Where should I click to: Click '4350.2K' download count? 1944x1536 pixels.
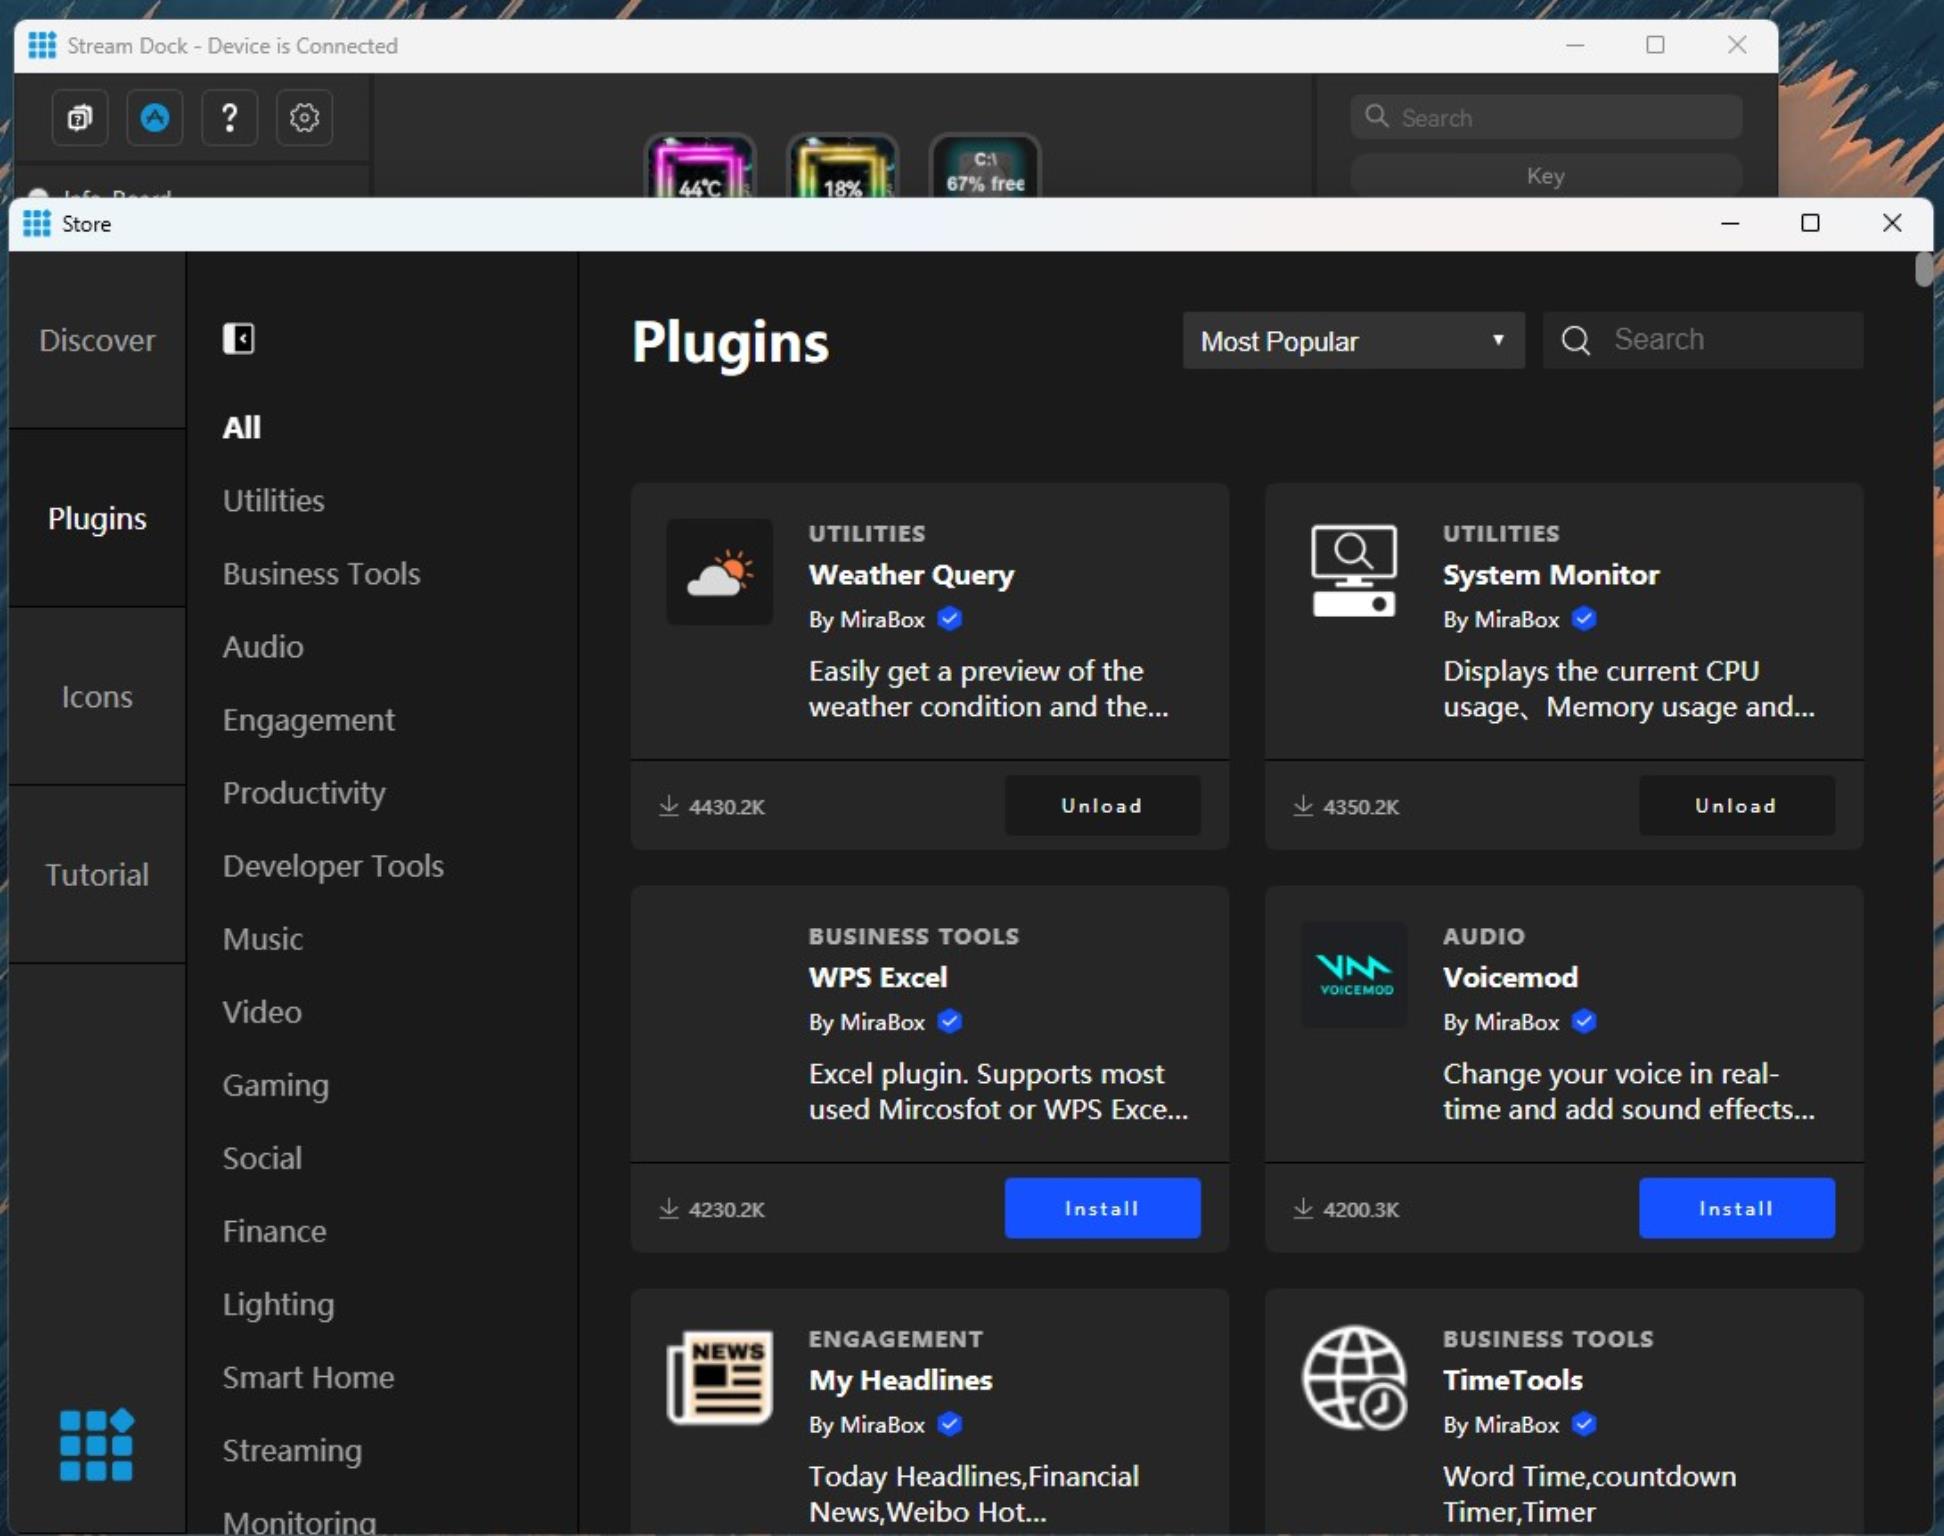[x=1361, y=807]
